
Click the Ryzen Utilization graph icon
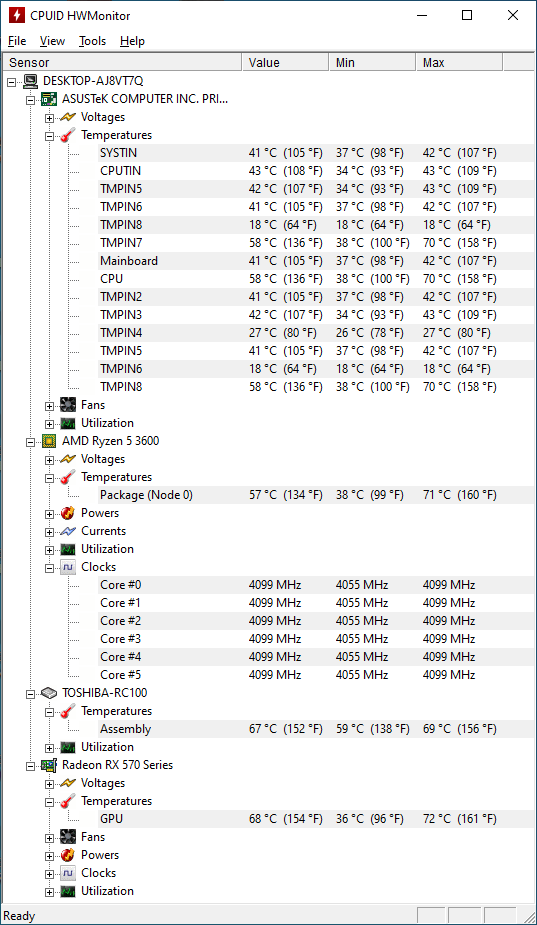click(x=68, y=549)
